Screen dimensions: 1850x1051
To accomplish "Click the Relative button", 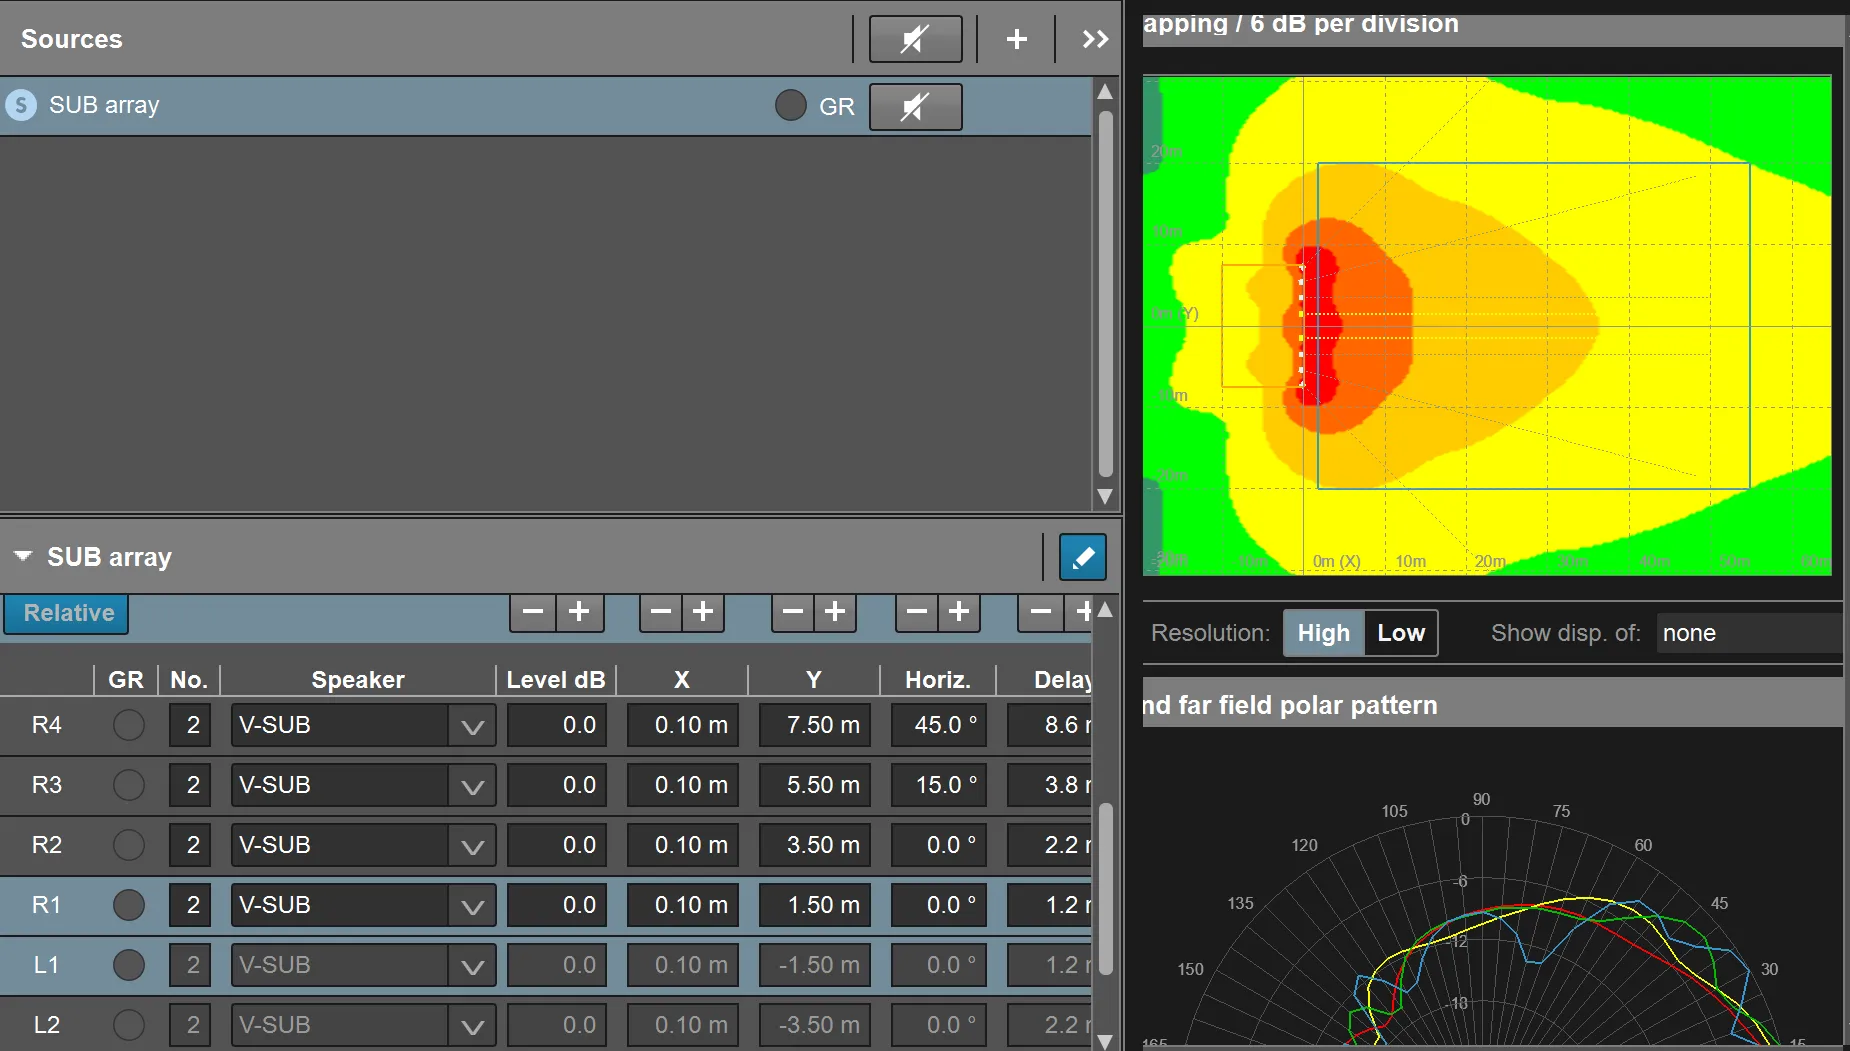I will pos(67,613).
